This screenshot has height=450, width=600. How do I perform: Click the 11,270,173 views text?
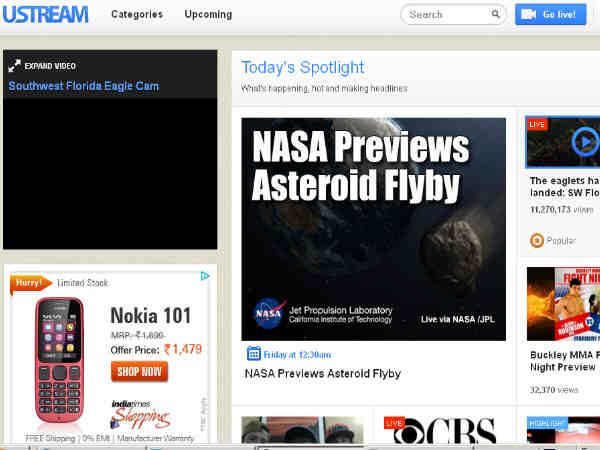point(561,210)
